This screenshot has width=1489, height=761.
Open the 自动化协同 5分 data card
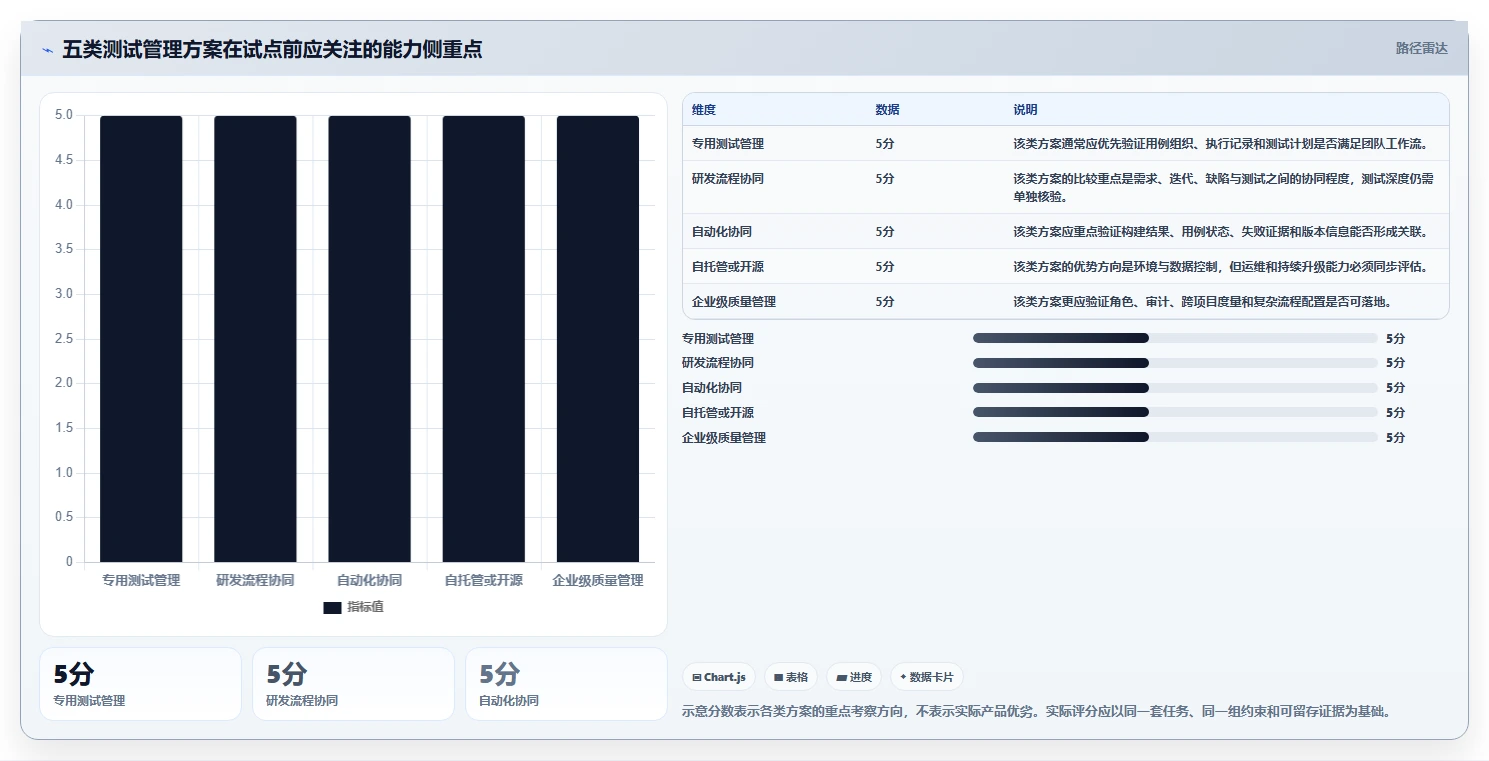point(566,684)
